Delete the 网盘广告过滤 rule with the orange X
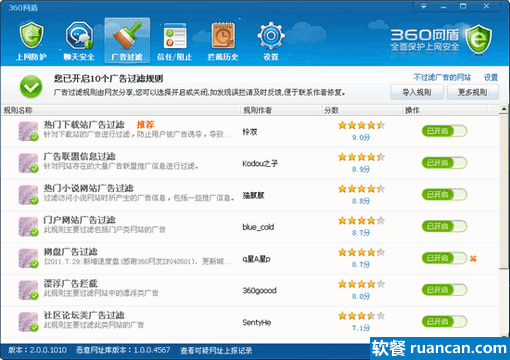This screenshot has width=510, height=360. point(473,258)
